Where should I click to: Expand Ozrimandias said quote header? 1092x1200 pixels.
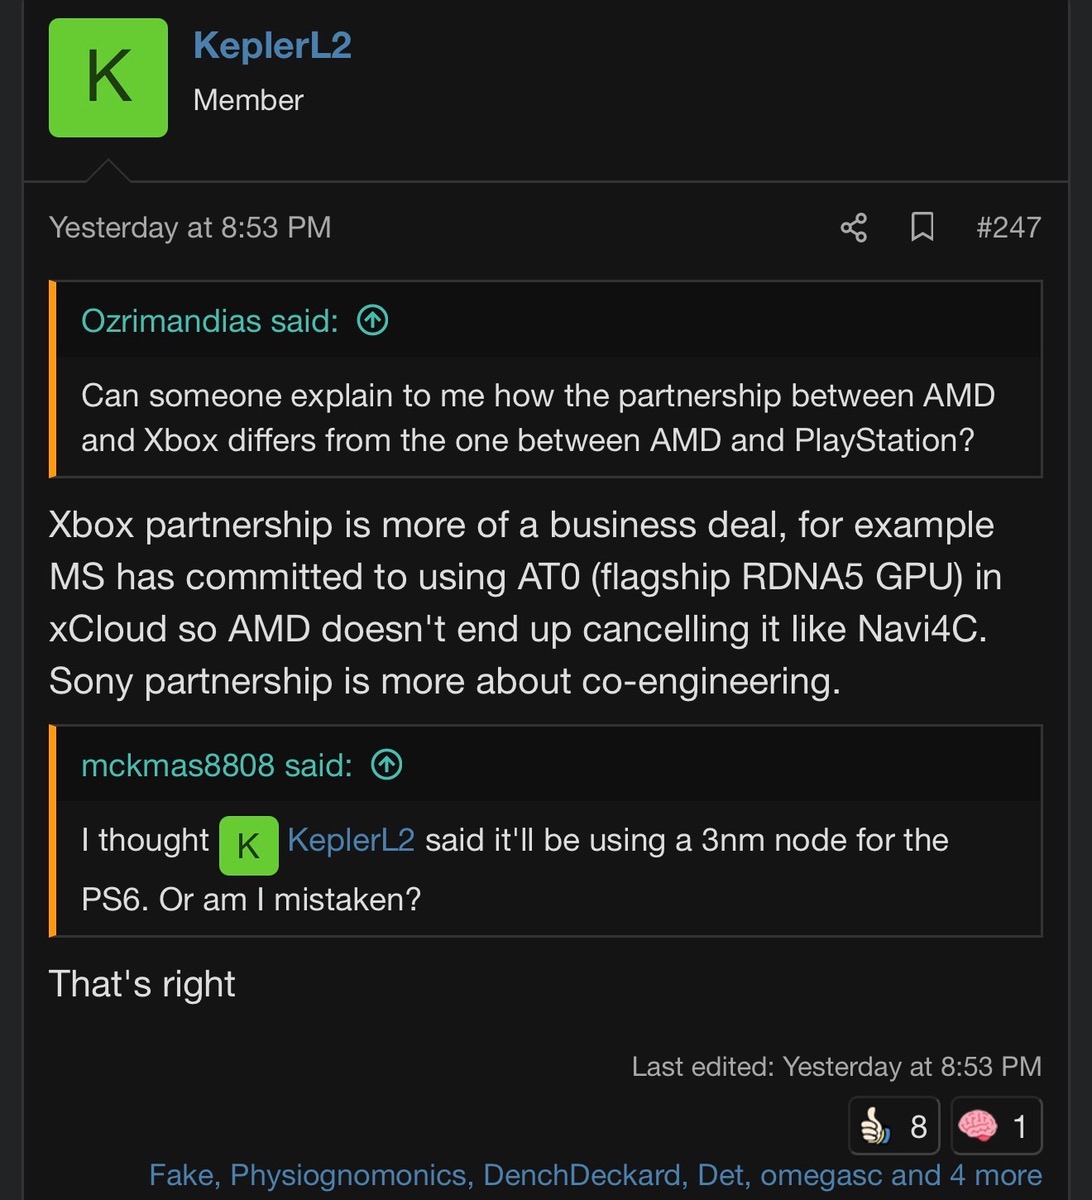coord(209,321)
